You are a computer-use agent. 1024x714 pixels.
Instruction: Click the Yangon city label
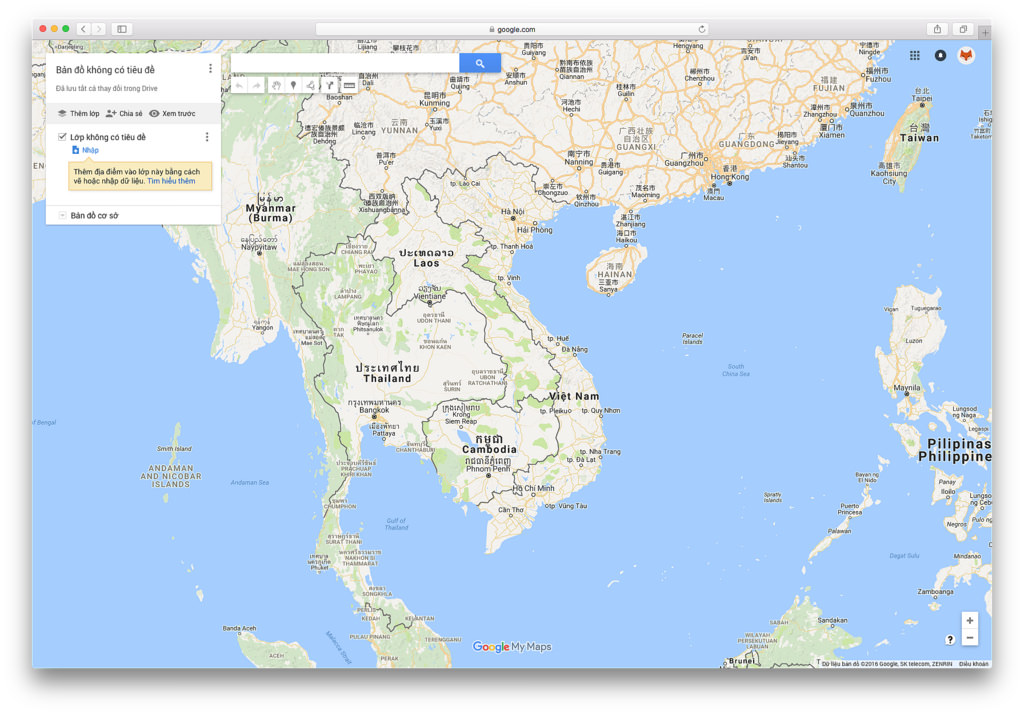pyautogui.click(x=262, y=327)
